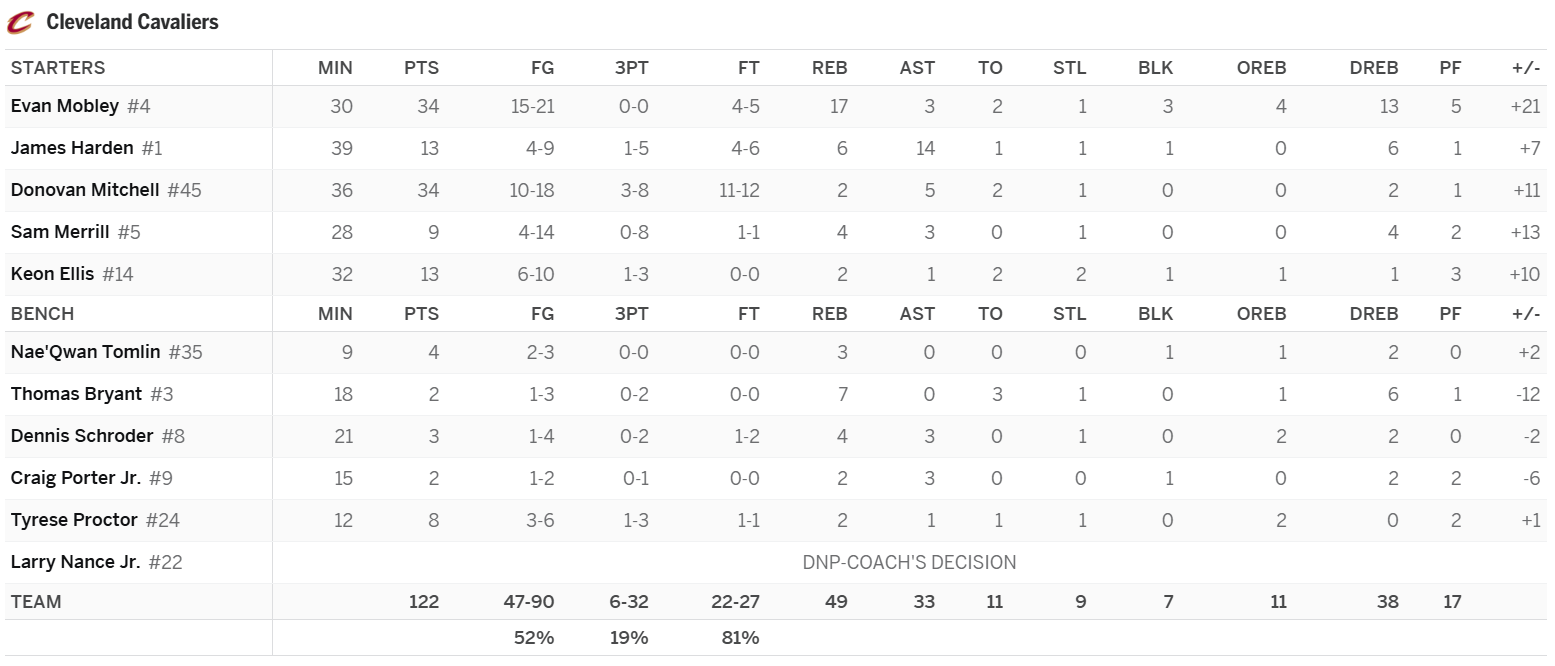Select the starters REB column header
1555x666 pixels.
click(829, 68)
